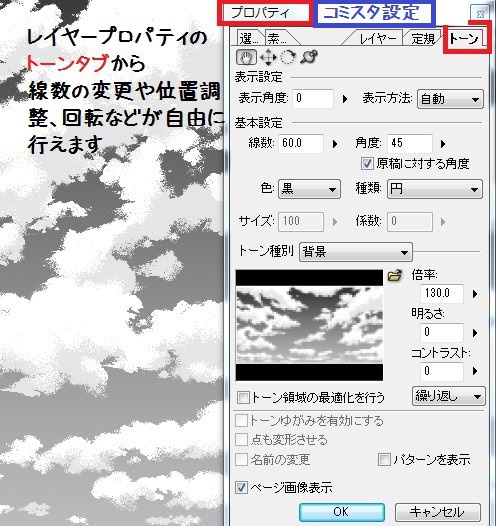Open the 種類 dropdown showing 円
Image resolution: width=496 pixels, height=526 pixels.
point(435,190)
